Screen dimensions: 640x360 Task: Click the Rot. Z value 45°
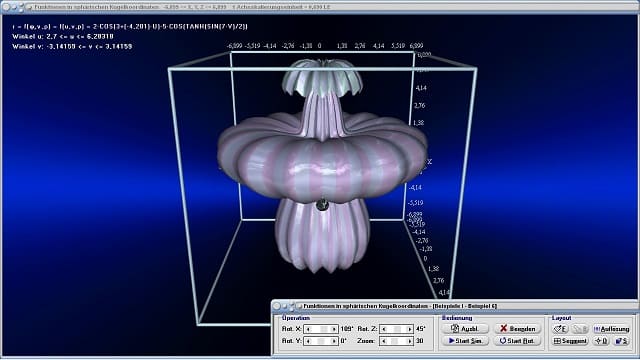pyautogui.click(x=421, y=329)
